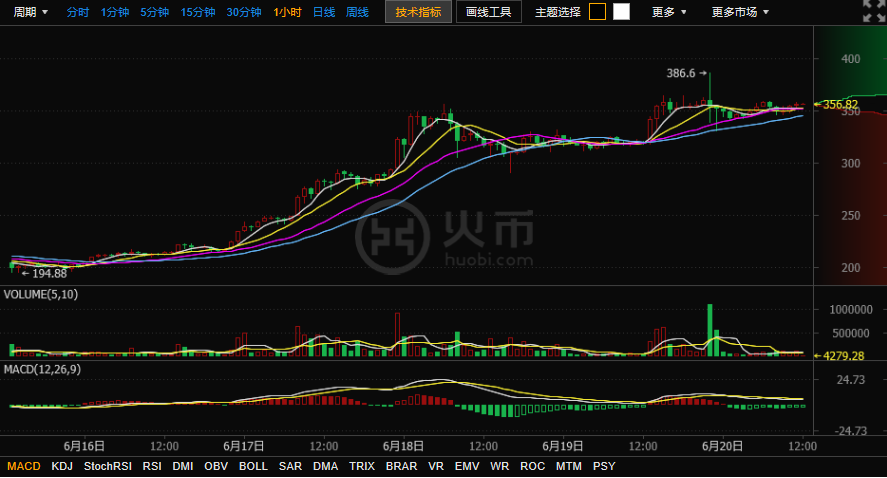Select the 15分钟 interval

(x=197, y=12)
